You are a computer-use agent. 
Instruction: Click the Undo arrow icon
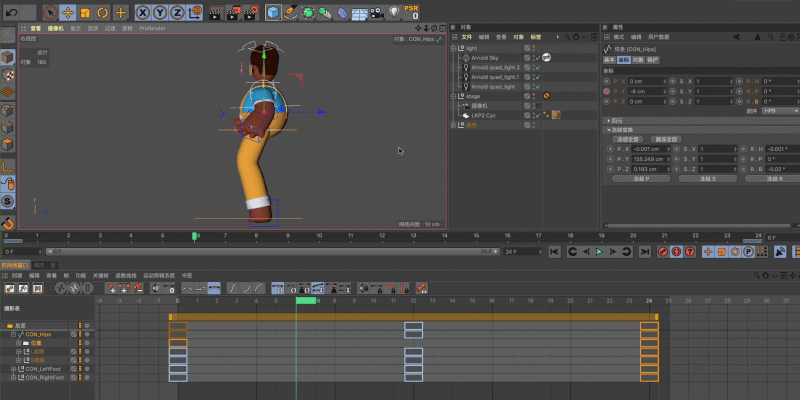pos(11,12)
